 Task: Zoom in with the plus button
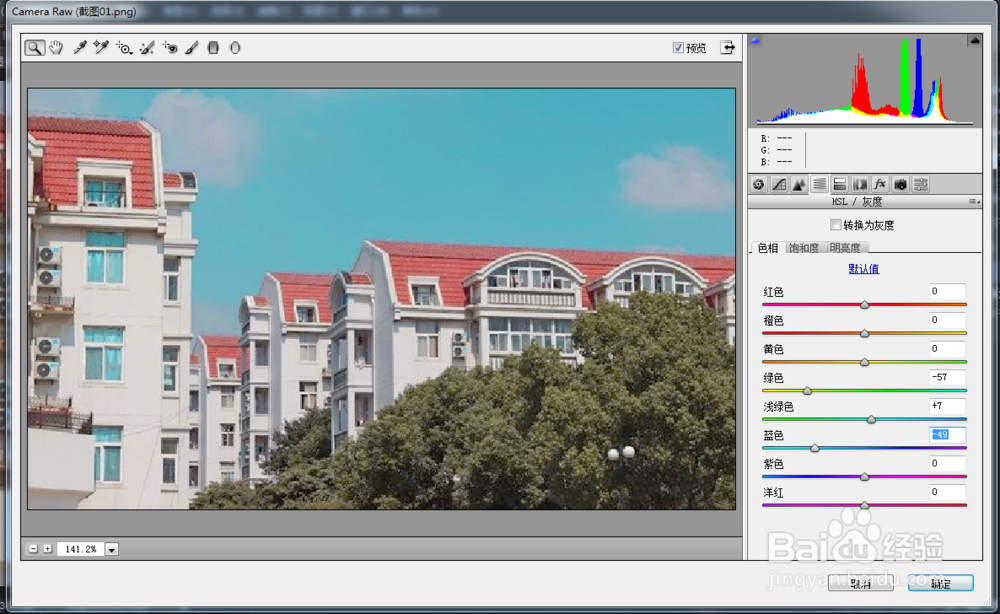pyautogui.click(x=48, y=548)
